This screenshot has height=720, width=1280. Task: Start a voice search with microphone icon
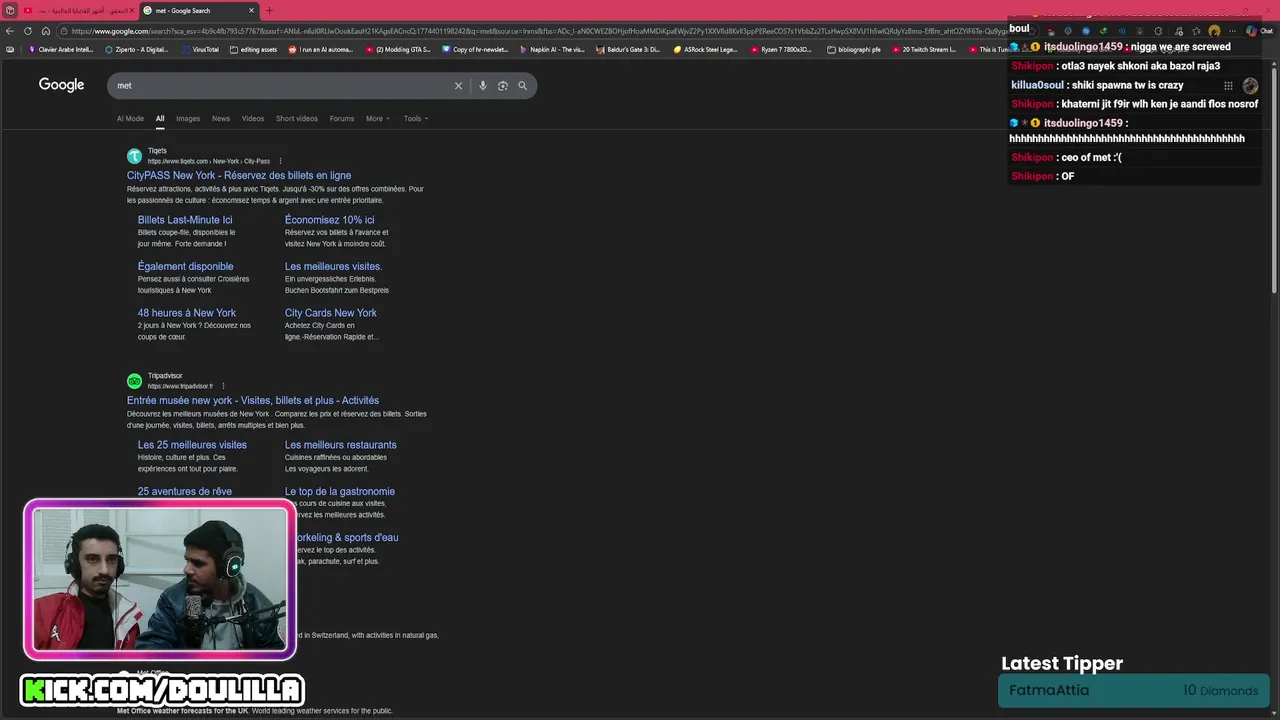point(483,86)
